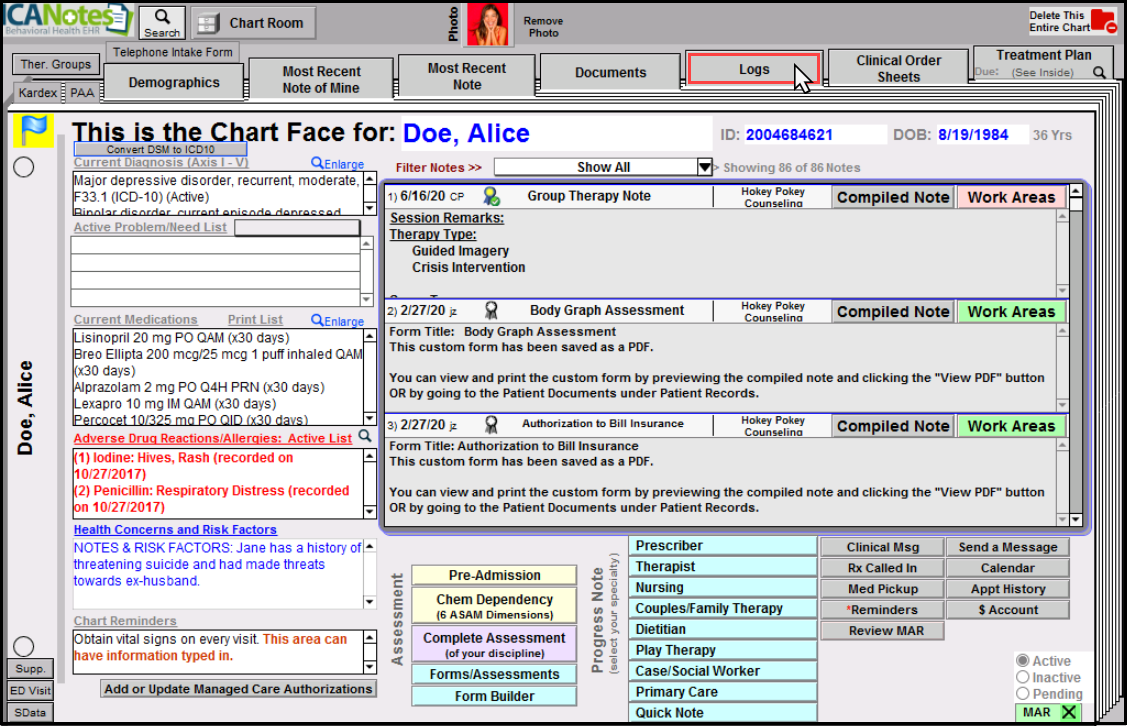Click the Review MAR button

coord(880,631)
